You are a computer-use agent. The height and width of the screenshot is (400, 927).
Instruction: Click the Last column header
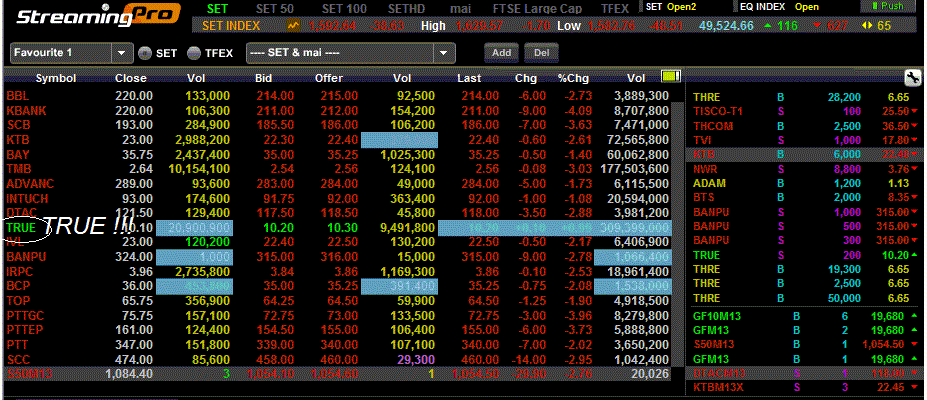pos(469,78)
